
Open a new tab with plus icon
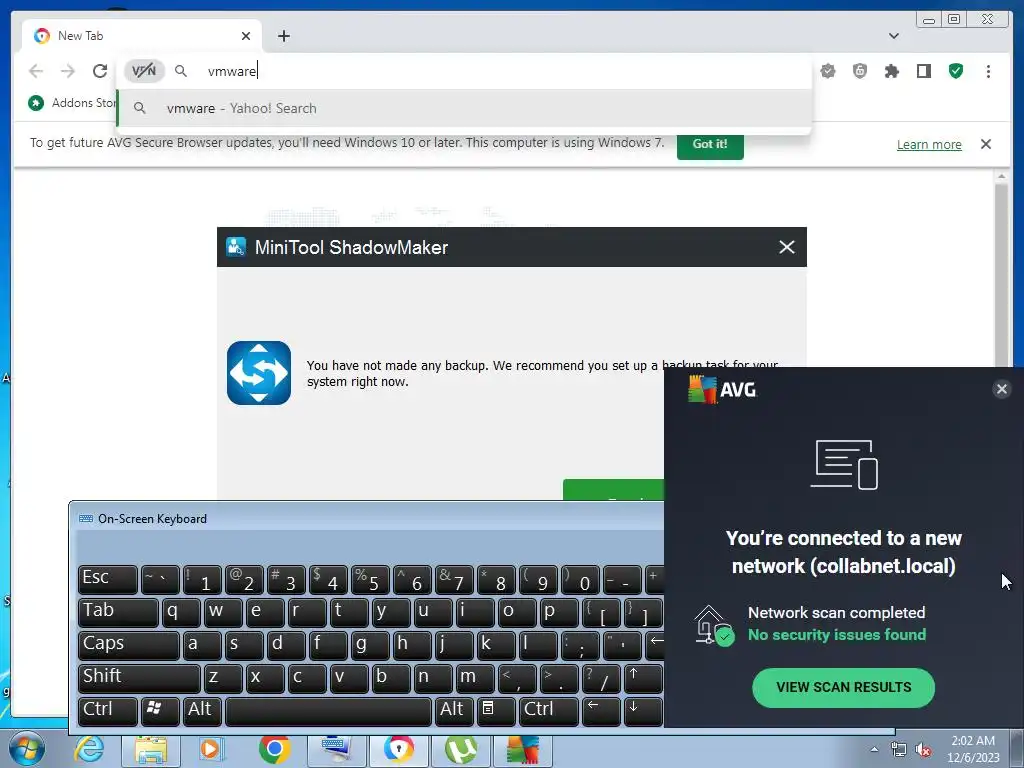click(283, 36)
